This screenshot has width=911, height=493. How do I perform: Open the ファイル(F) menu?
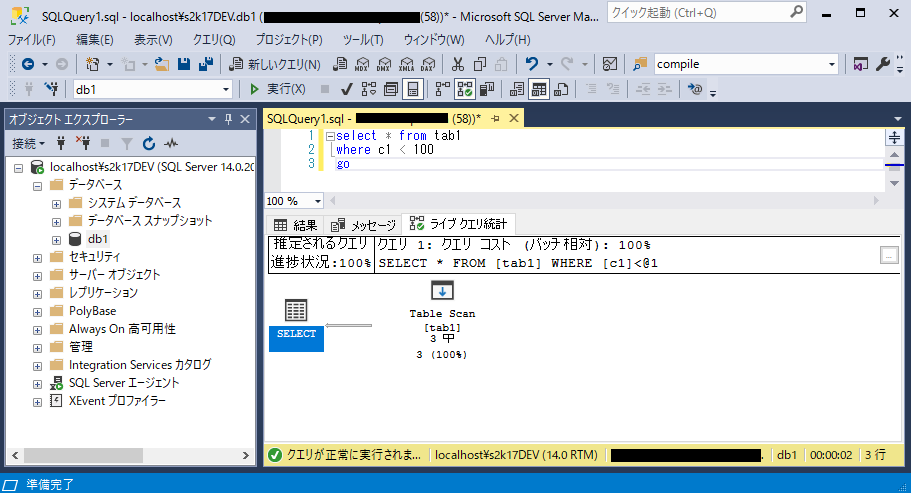click(31, 39)
